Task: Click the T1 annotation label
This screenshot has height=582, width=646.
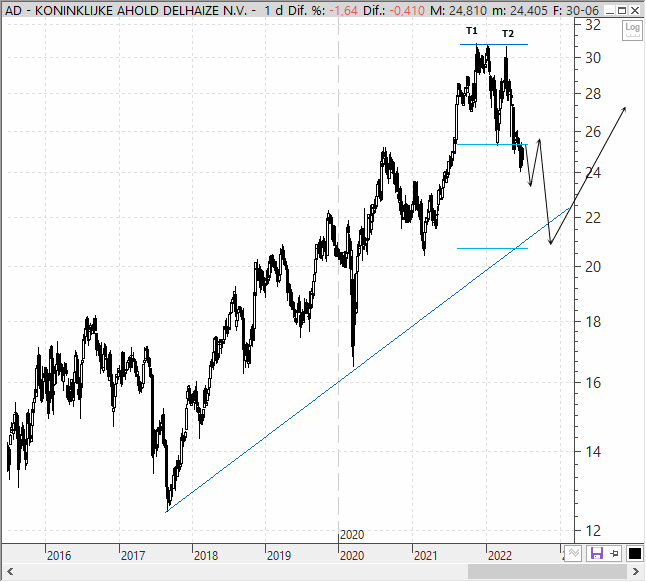Action: [472, 31]
